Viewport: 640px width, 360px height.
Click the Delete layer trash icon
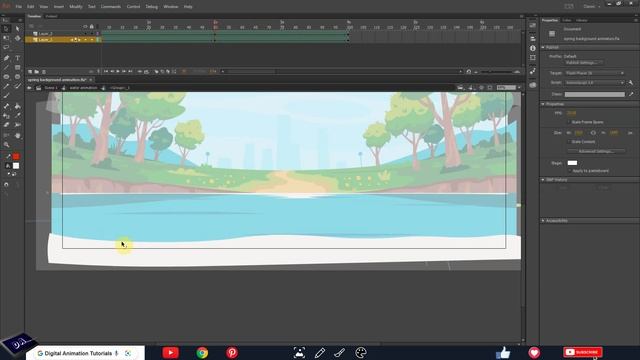(x=44, y=71)
